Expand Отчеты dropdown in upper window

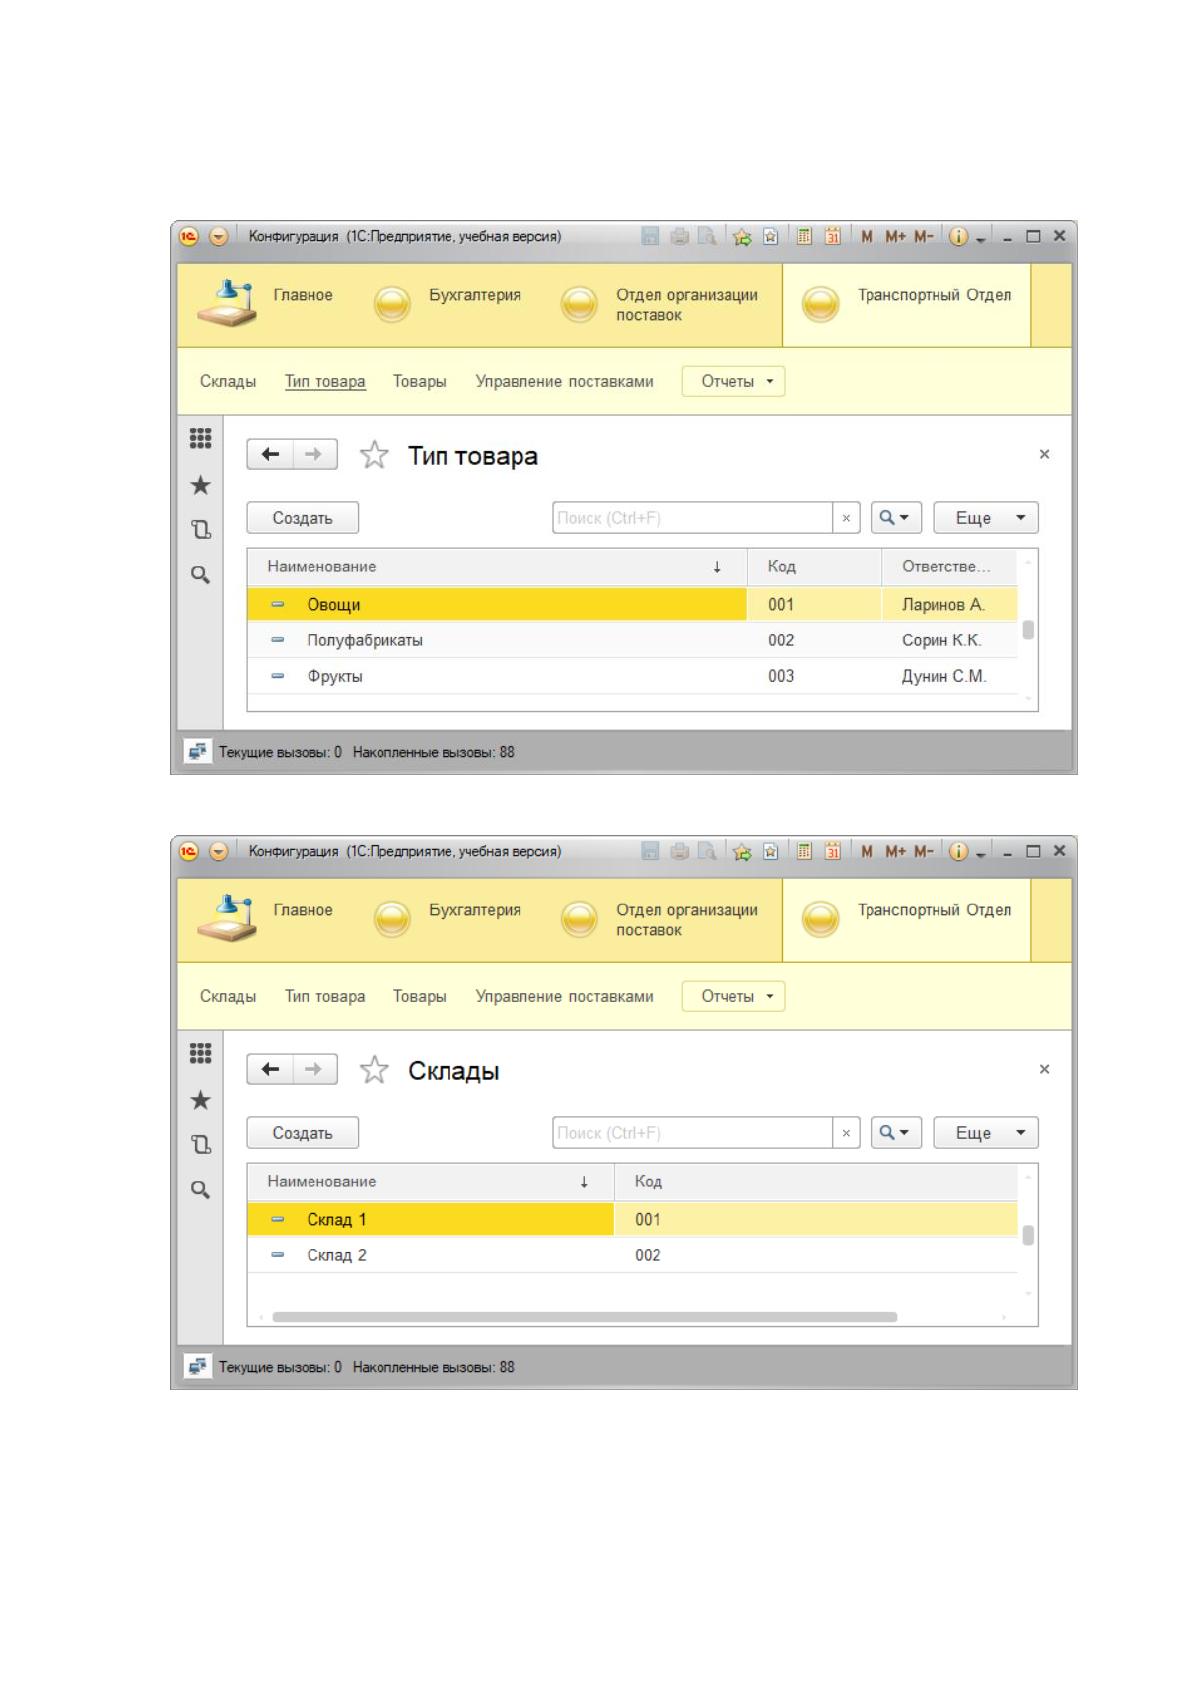coord(733,381)
